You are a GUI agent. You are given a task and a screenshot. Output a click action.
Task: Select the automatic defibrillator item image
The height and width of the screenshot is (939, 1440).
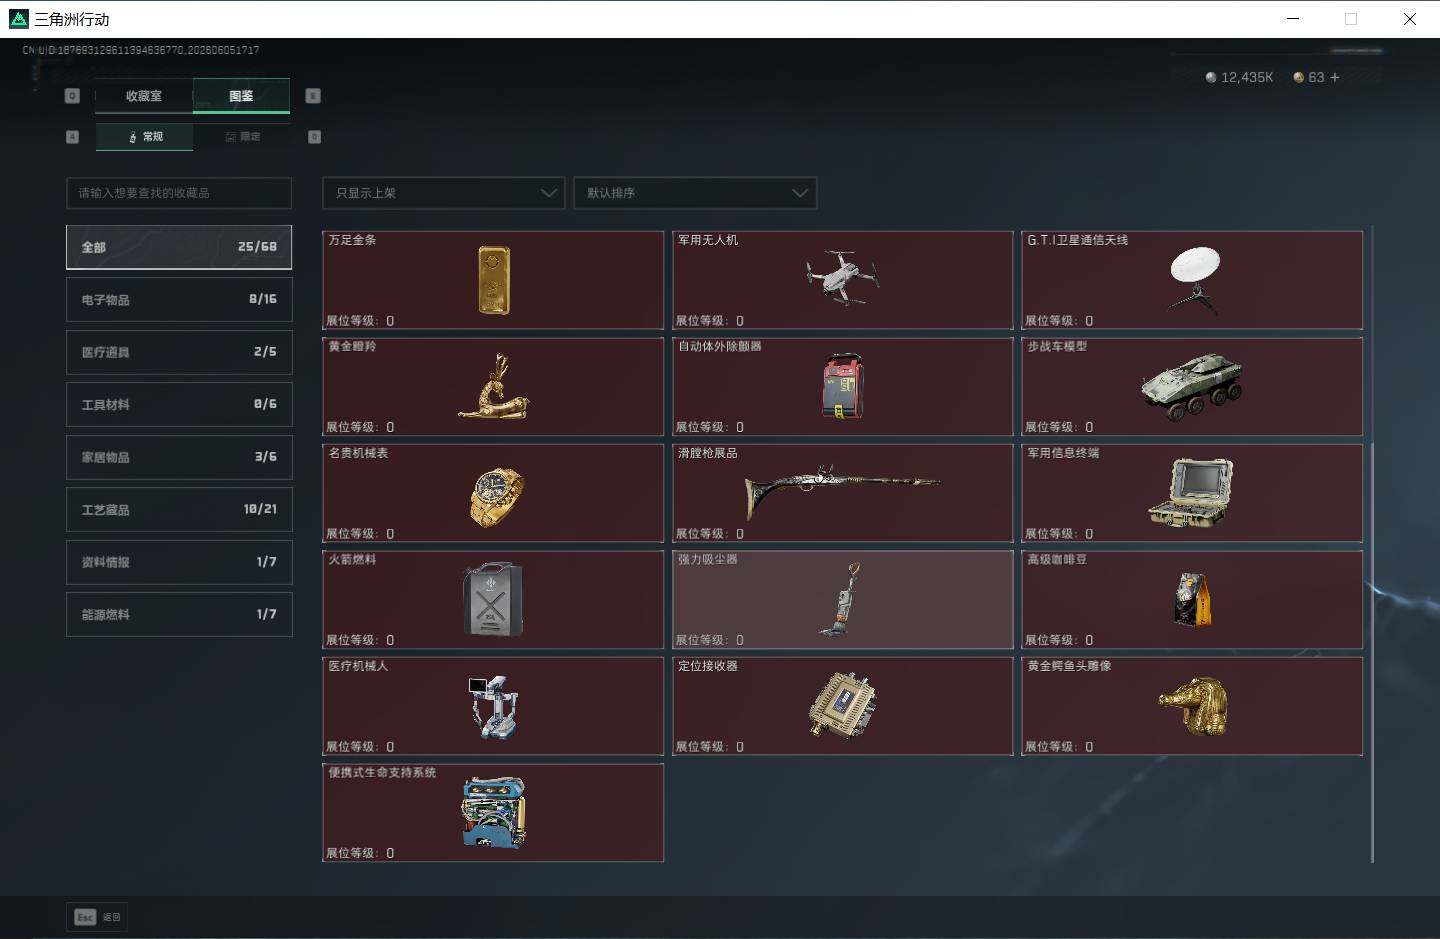point(843,386)
